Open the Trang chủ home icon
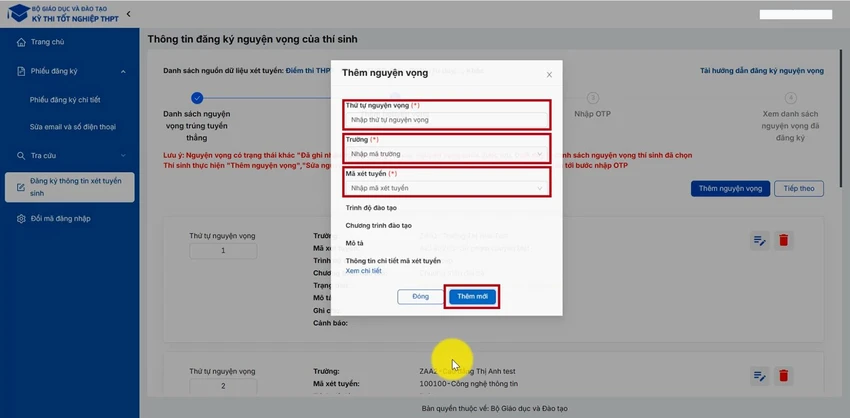This screenshot has width=850, height=418. (21, 42)
